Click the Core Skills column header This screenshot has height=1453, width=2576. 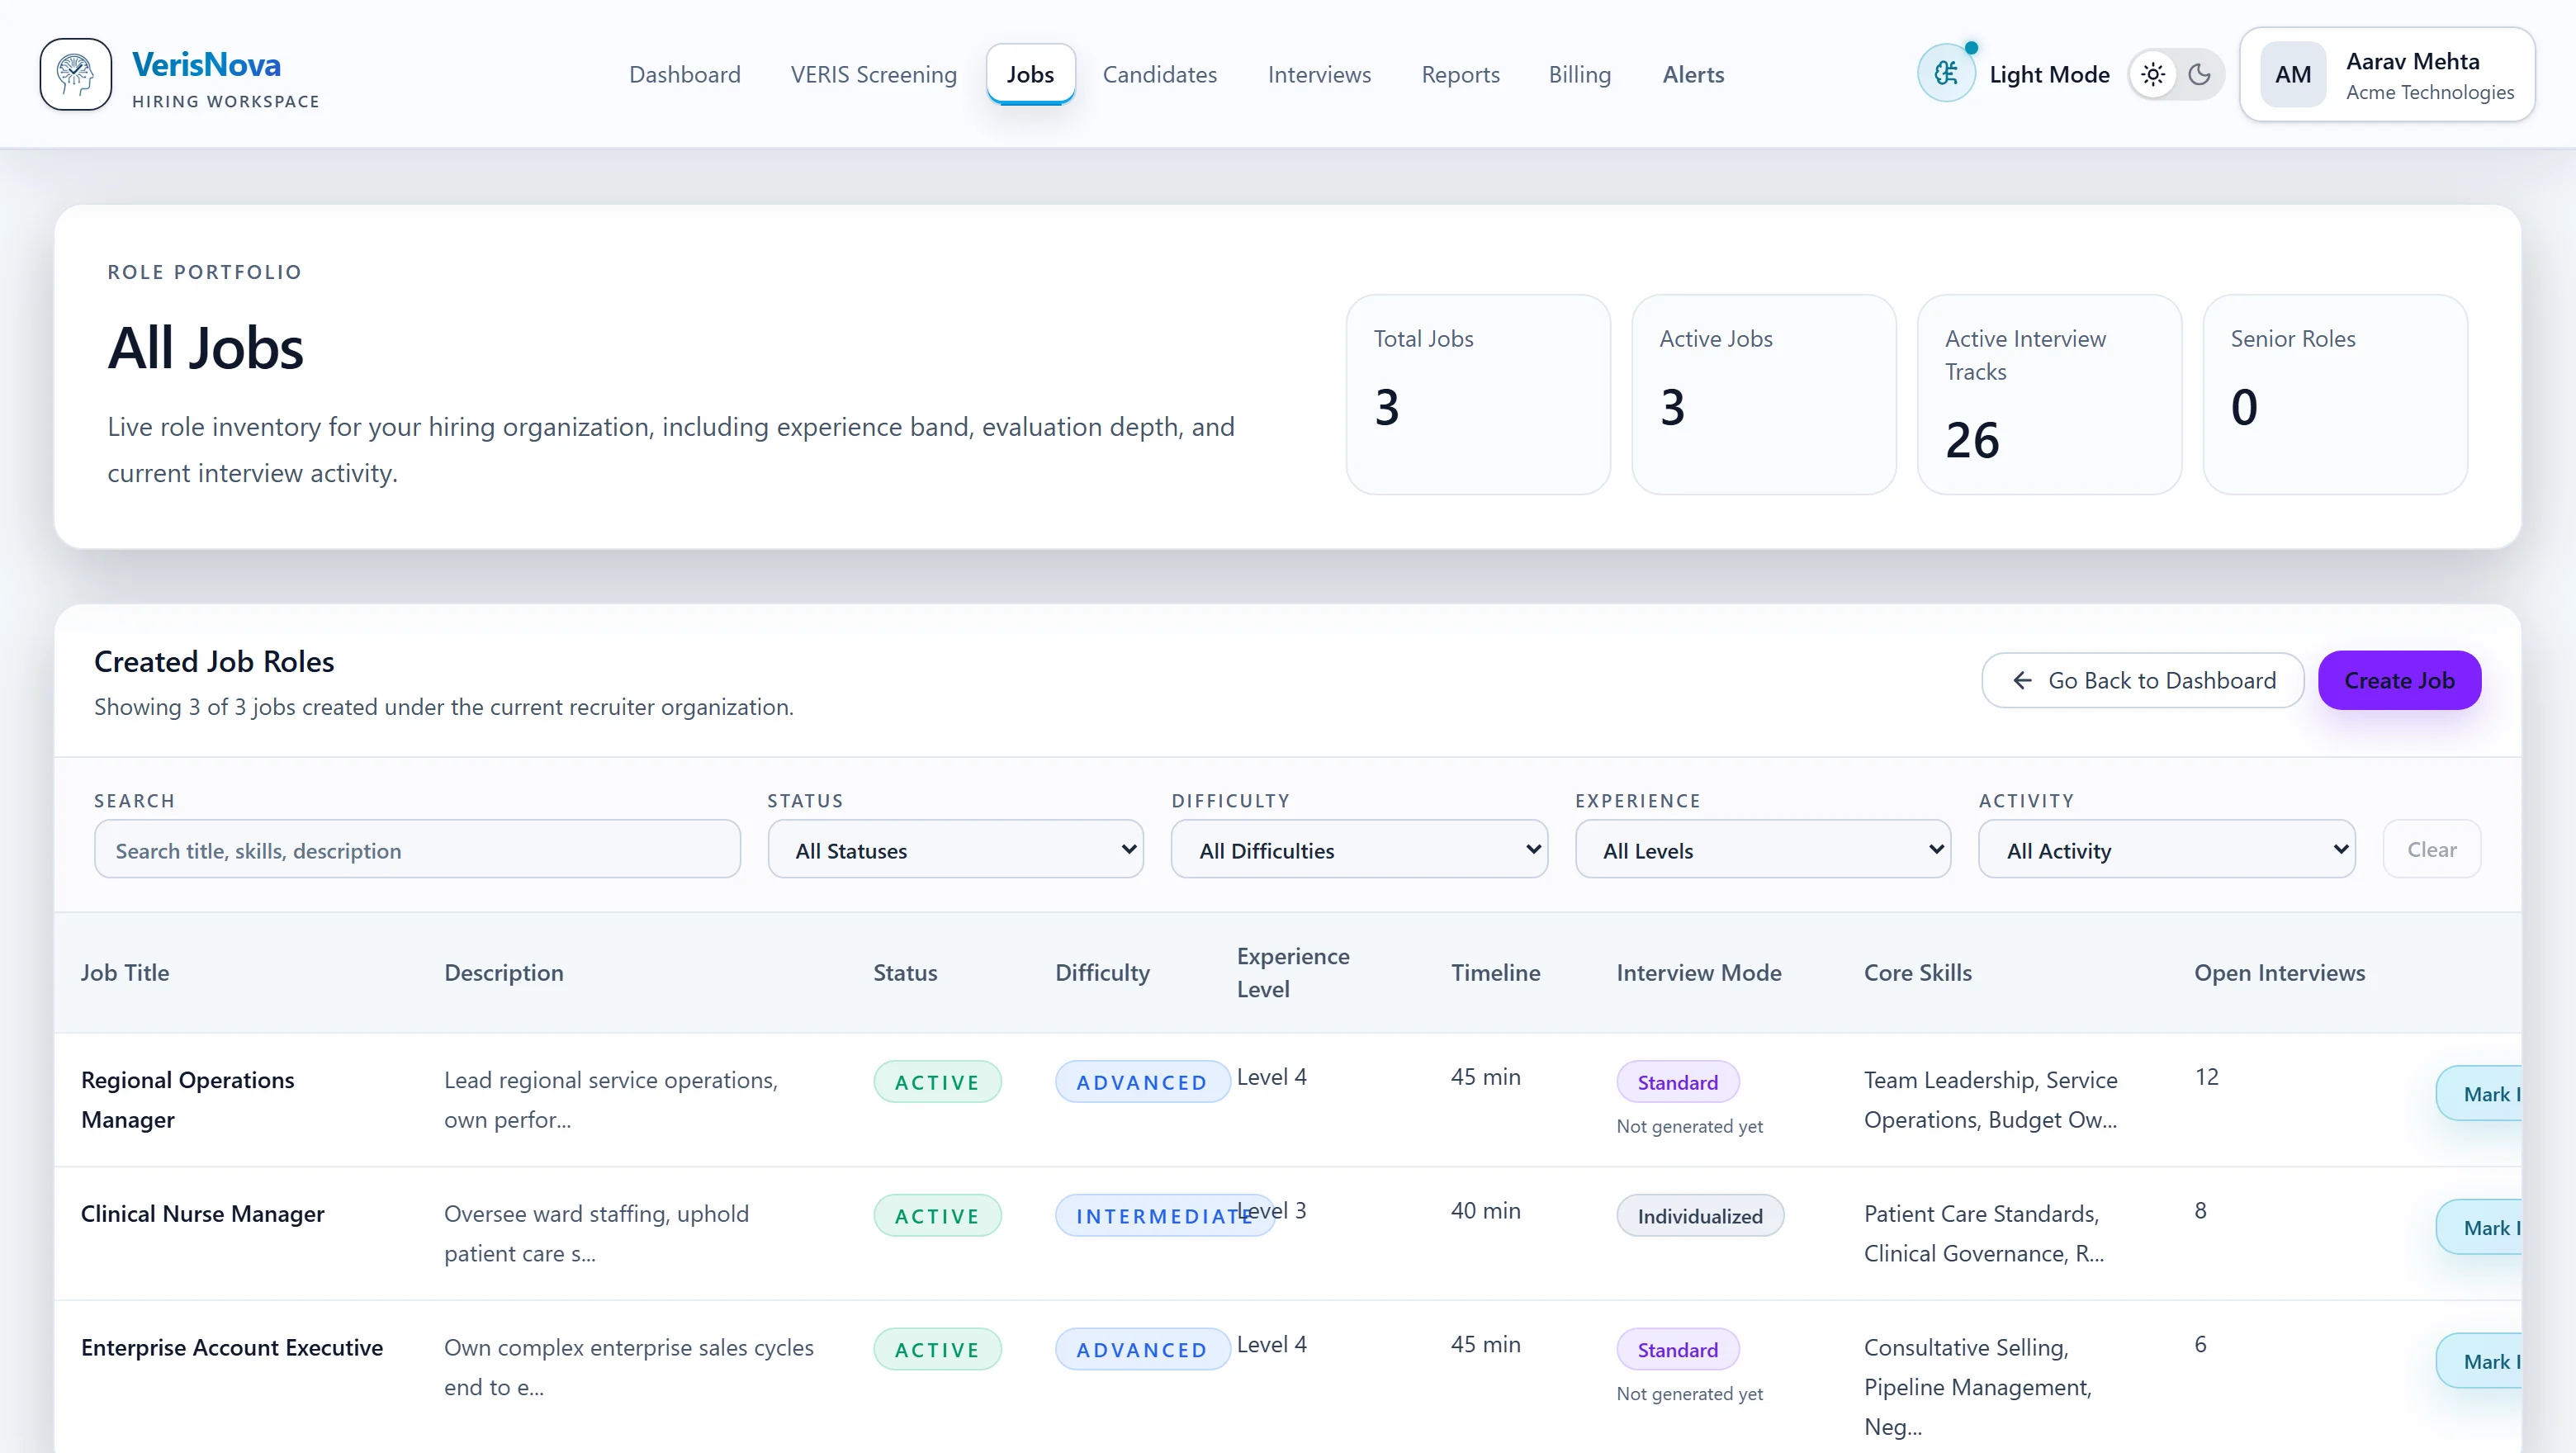(1917, 972)
